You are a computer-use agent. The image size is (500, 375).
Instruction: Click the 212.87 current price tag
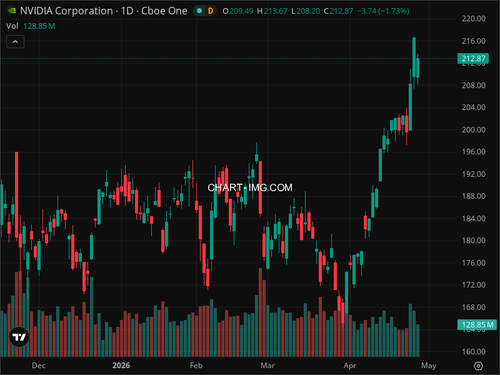tap(473, 58)
